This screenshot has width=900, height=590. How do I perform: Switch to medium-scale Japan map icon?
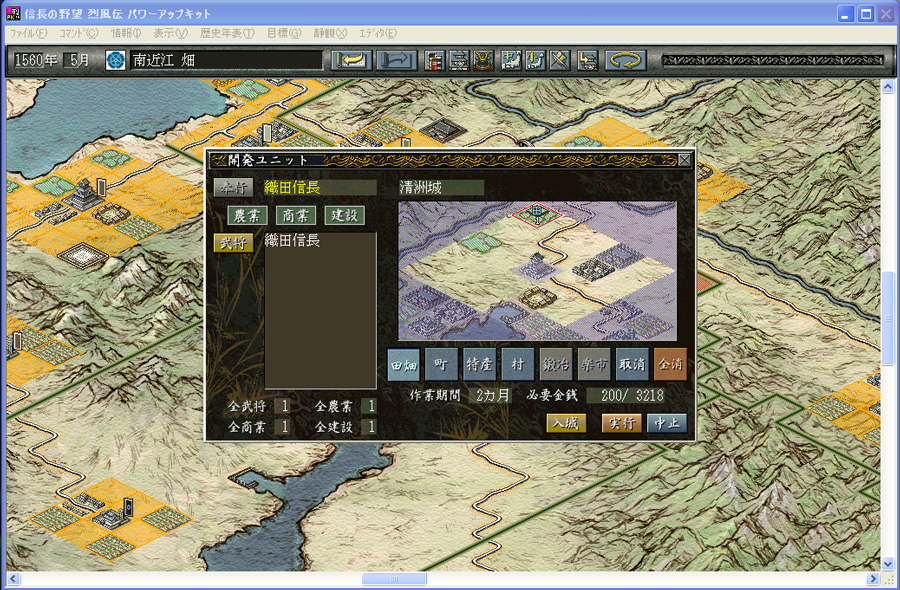(x=511, y=60)
